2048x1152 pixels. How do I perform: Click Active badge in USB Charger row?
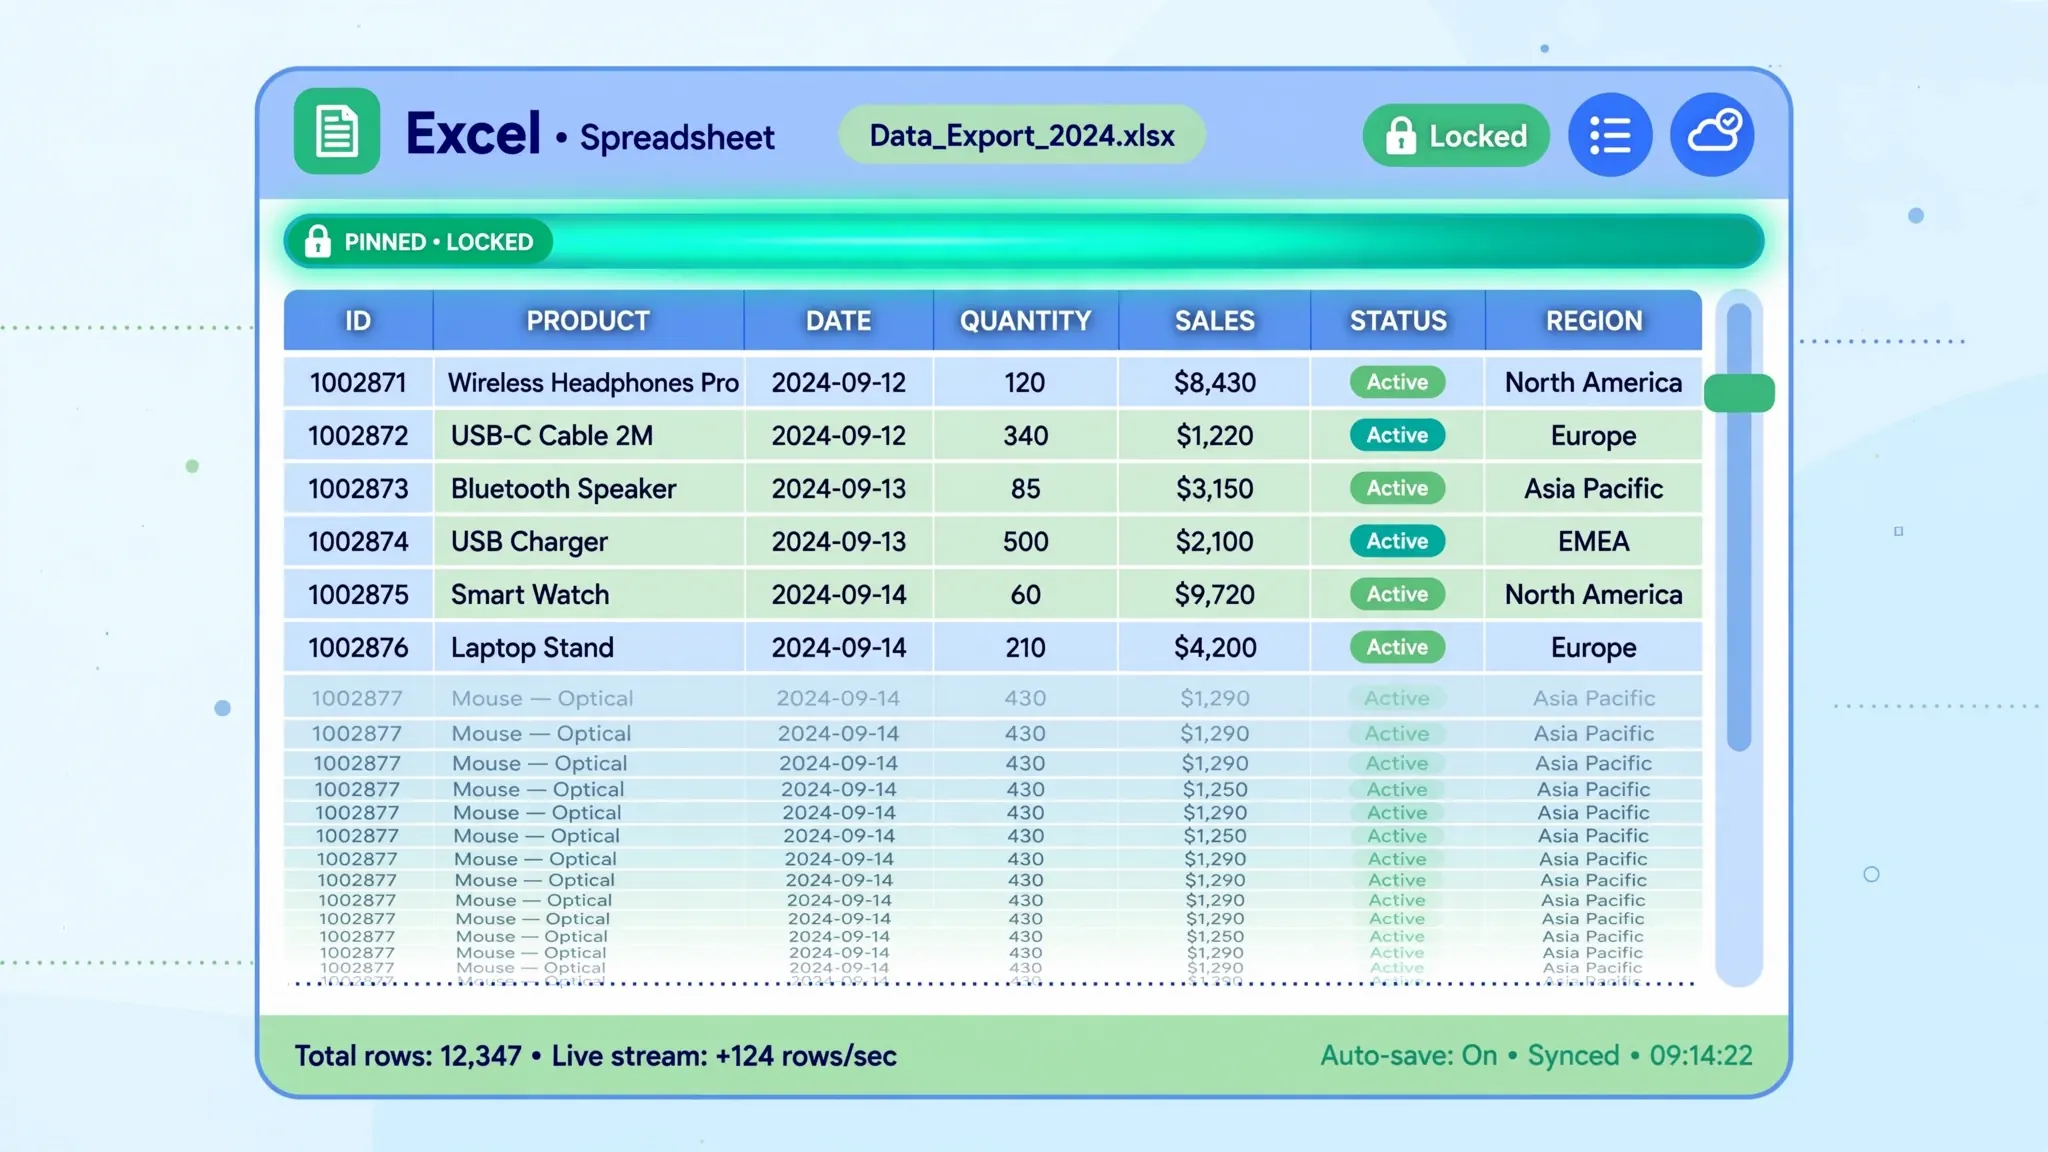pos(1397,541)
